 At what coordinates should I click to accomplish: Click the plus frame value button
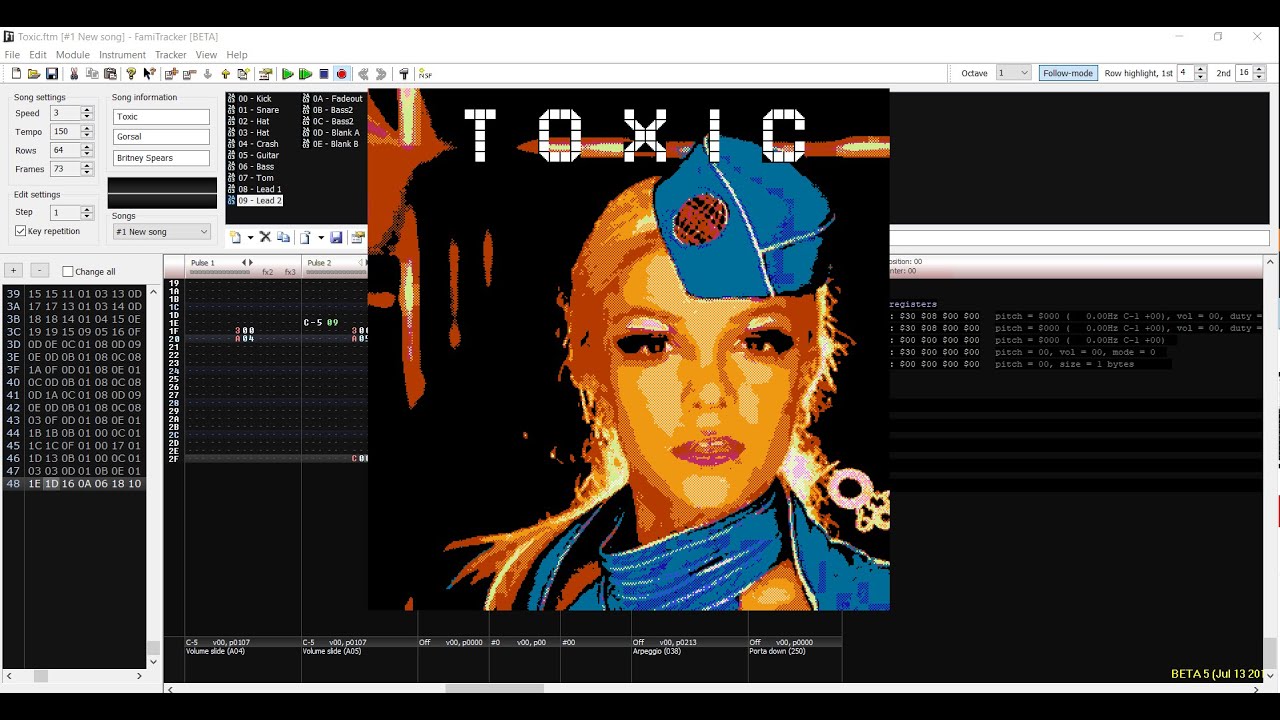click(x=13, y=270)
